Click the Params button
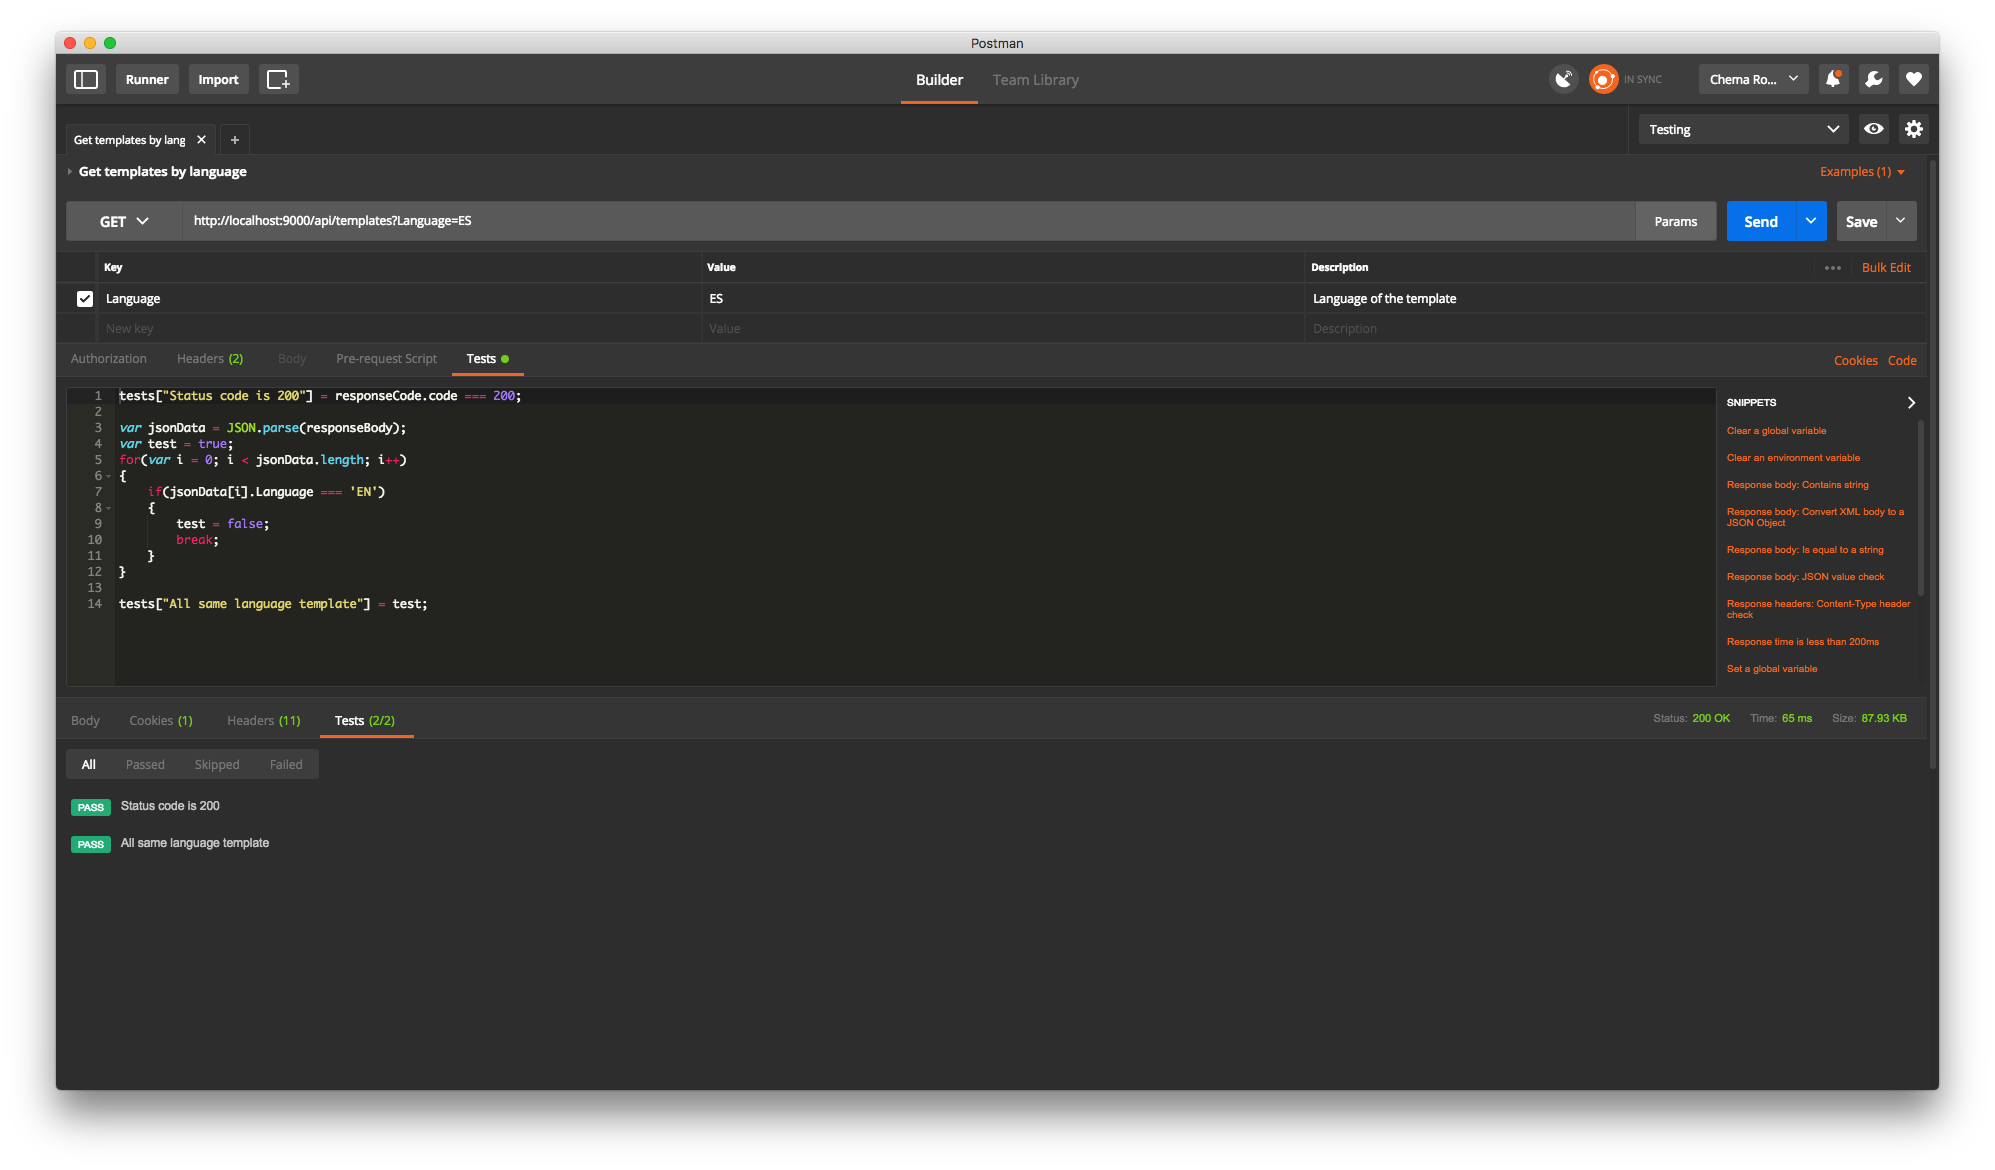The width and height of the screenshot is (1995, 1170). (x=1675, y=221)
